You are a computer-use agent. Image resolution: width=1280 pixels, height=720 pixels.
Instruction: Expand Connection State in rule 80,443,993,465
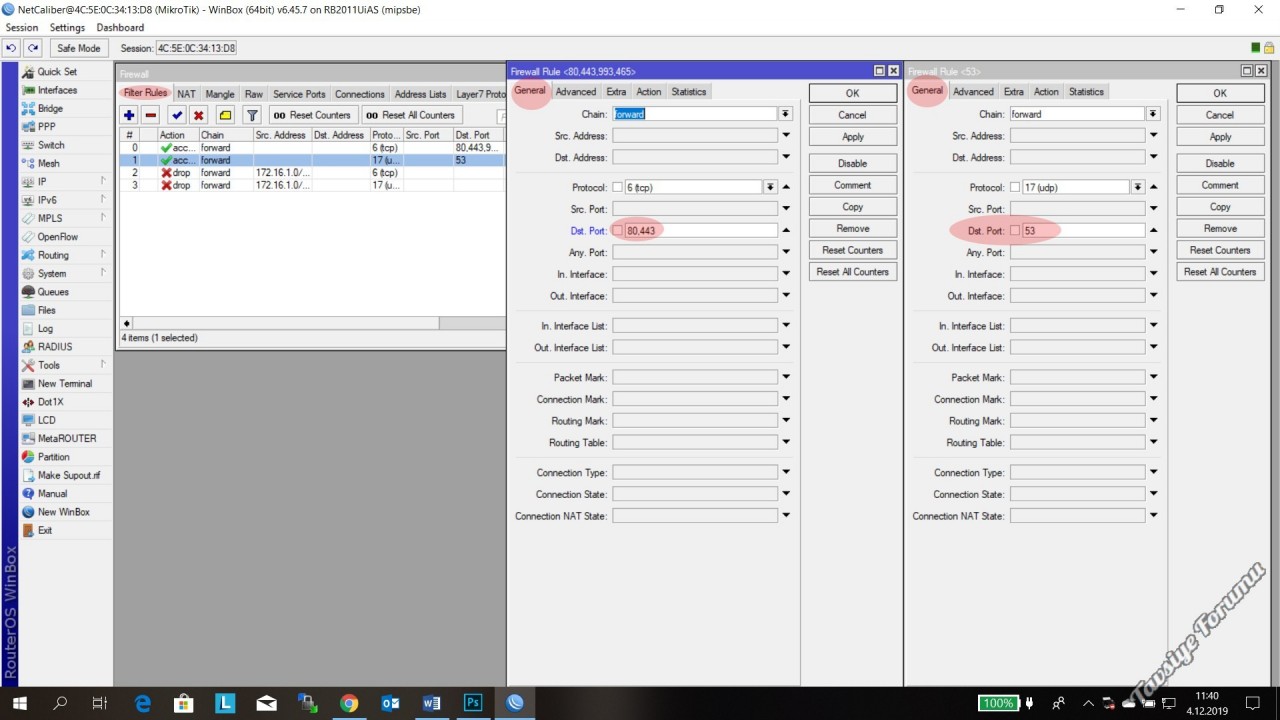click(x=786, y=494)
